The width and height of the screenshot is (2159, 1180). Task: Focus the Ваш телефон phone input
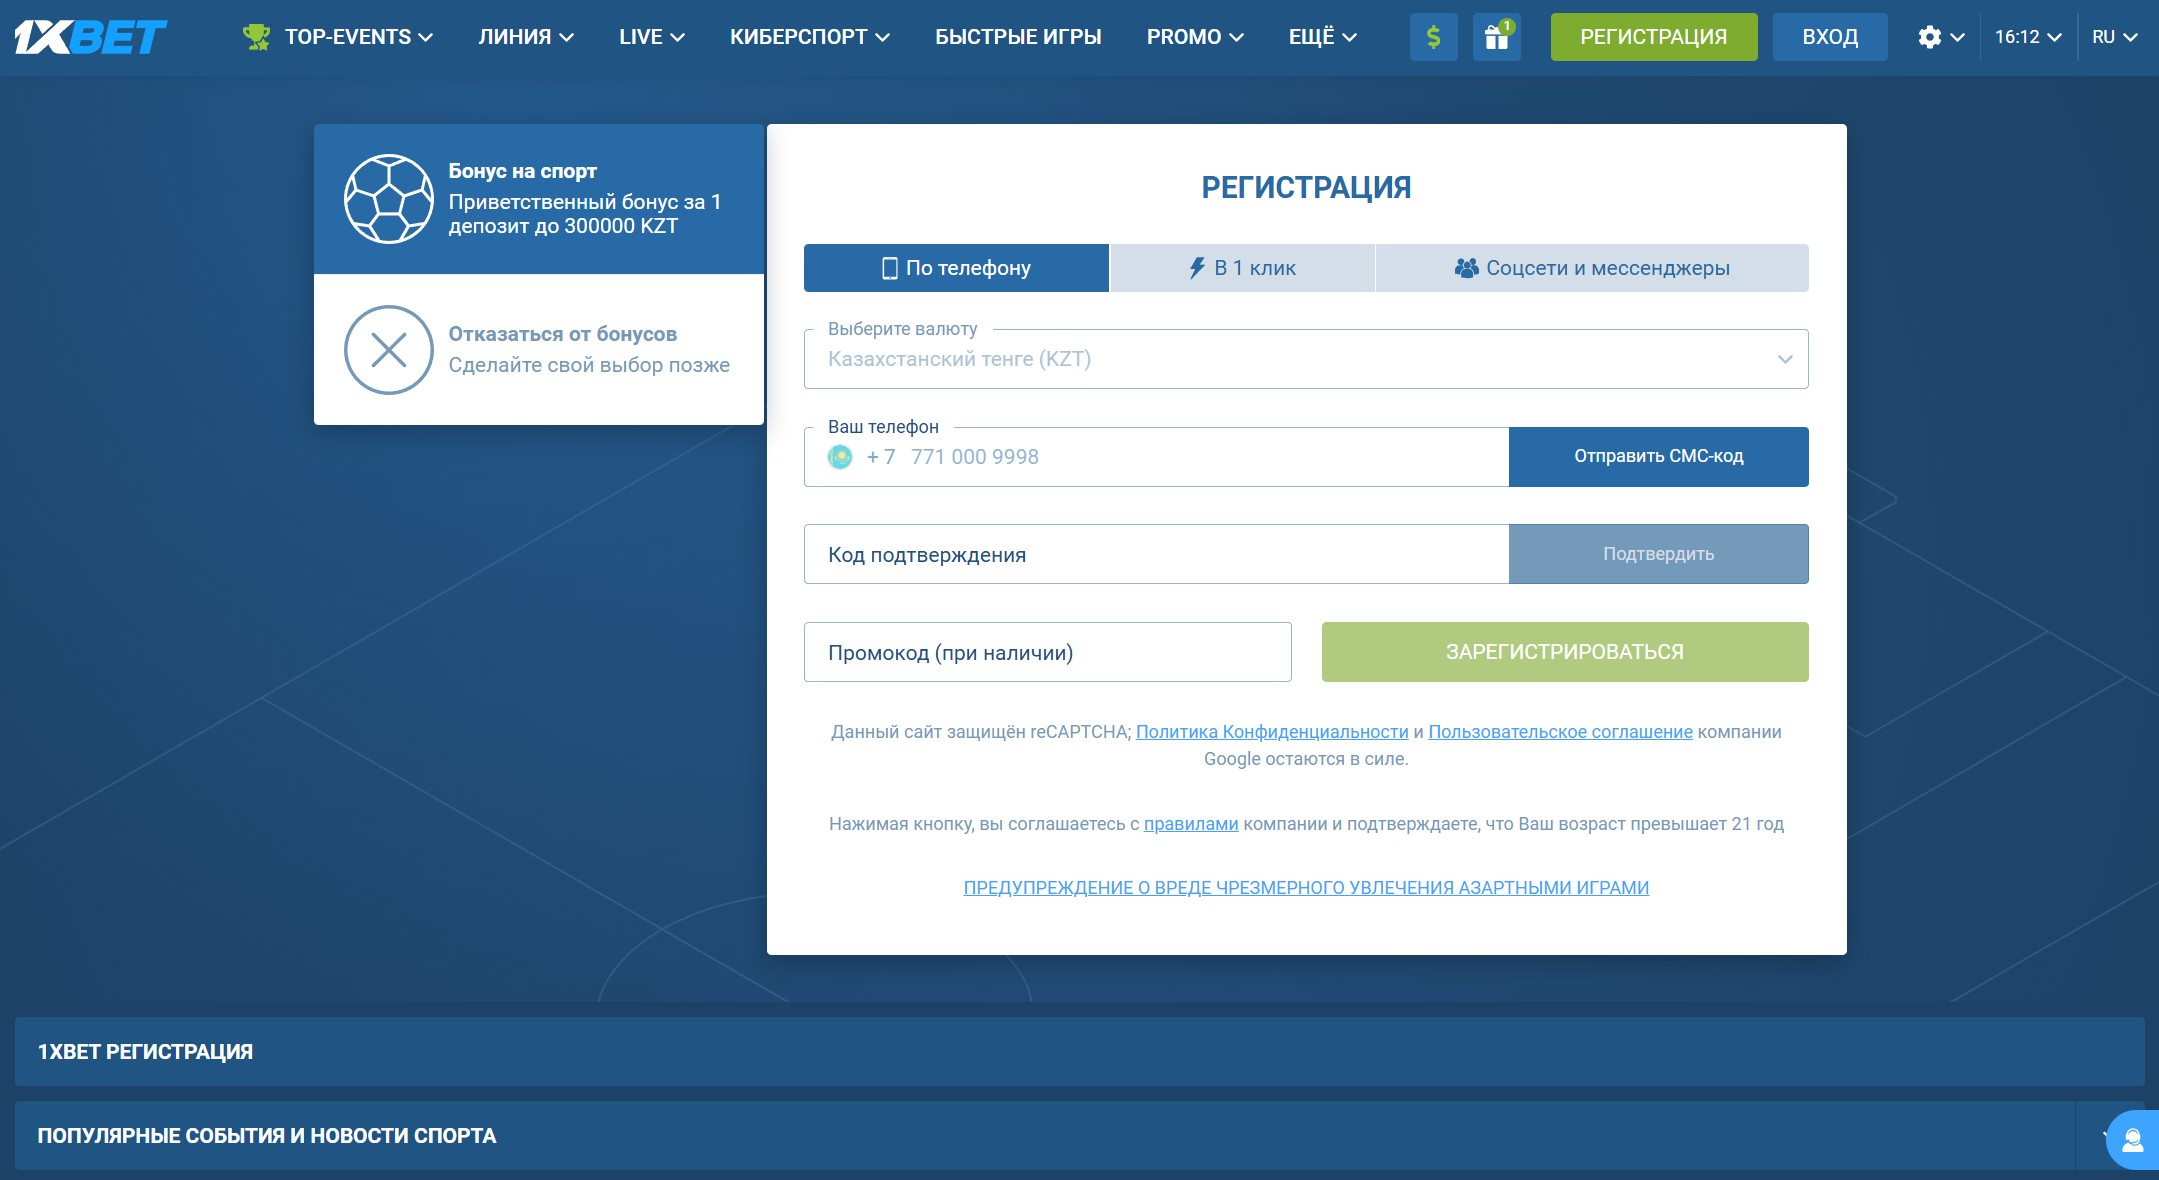point(1156,457)
